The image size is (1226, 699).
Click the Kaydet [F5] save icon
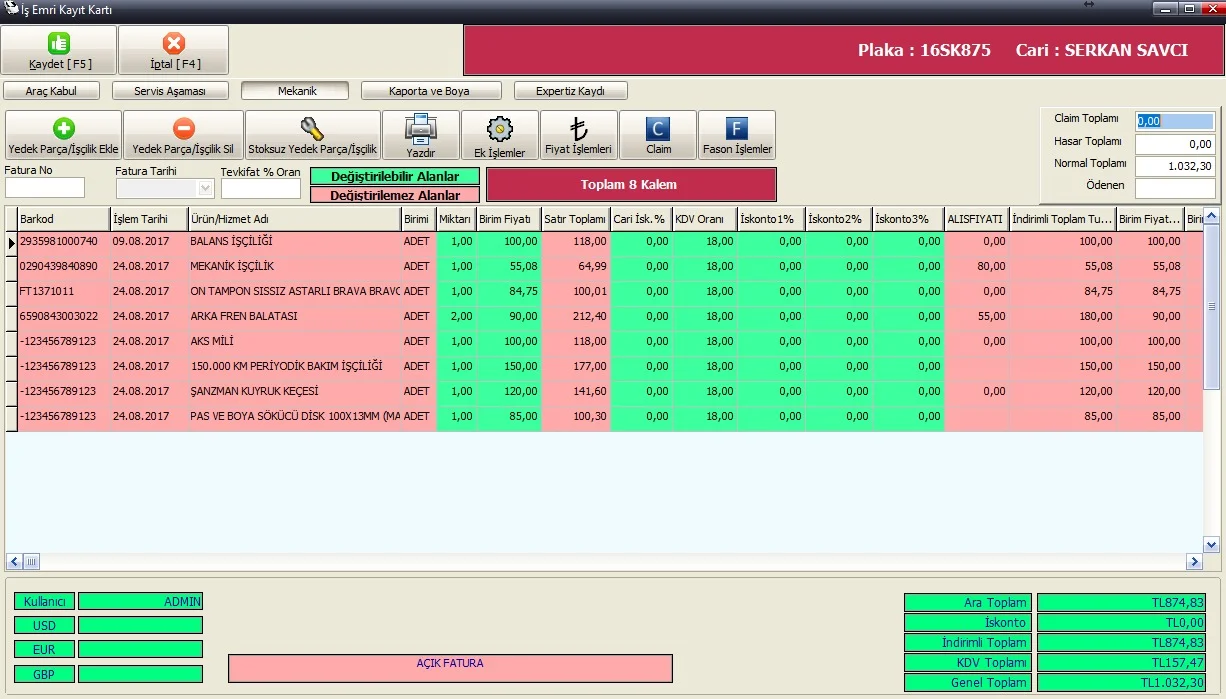(59, 43)
